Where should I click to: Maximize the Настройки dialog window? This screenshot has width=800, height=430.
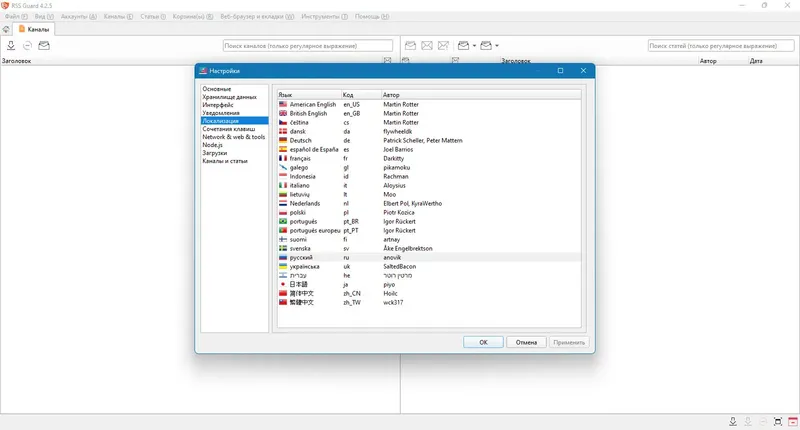tap(560, 70)
